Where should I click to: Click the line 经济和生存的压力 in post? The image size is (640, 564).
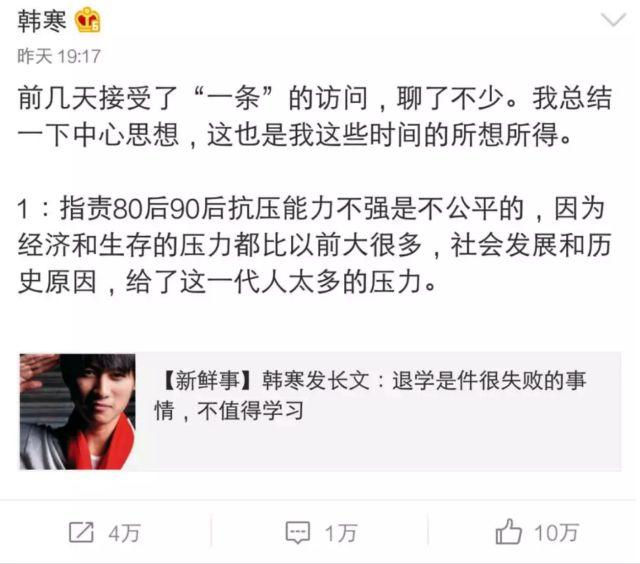pyautogui.click(x=315, y=245)
